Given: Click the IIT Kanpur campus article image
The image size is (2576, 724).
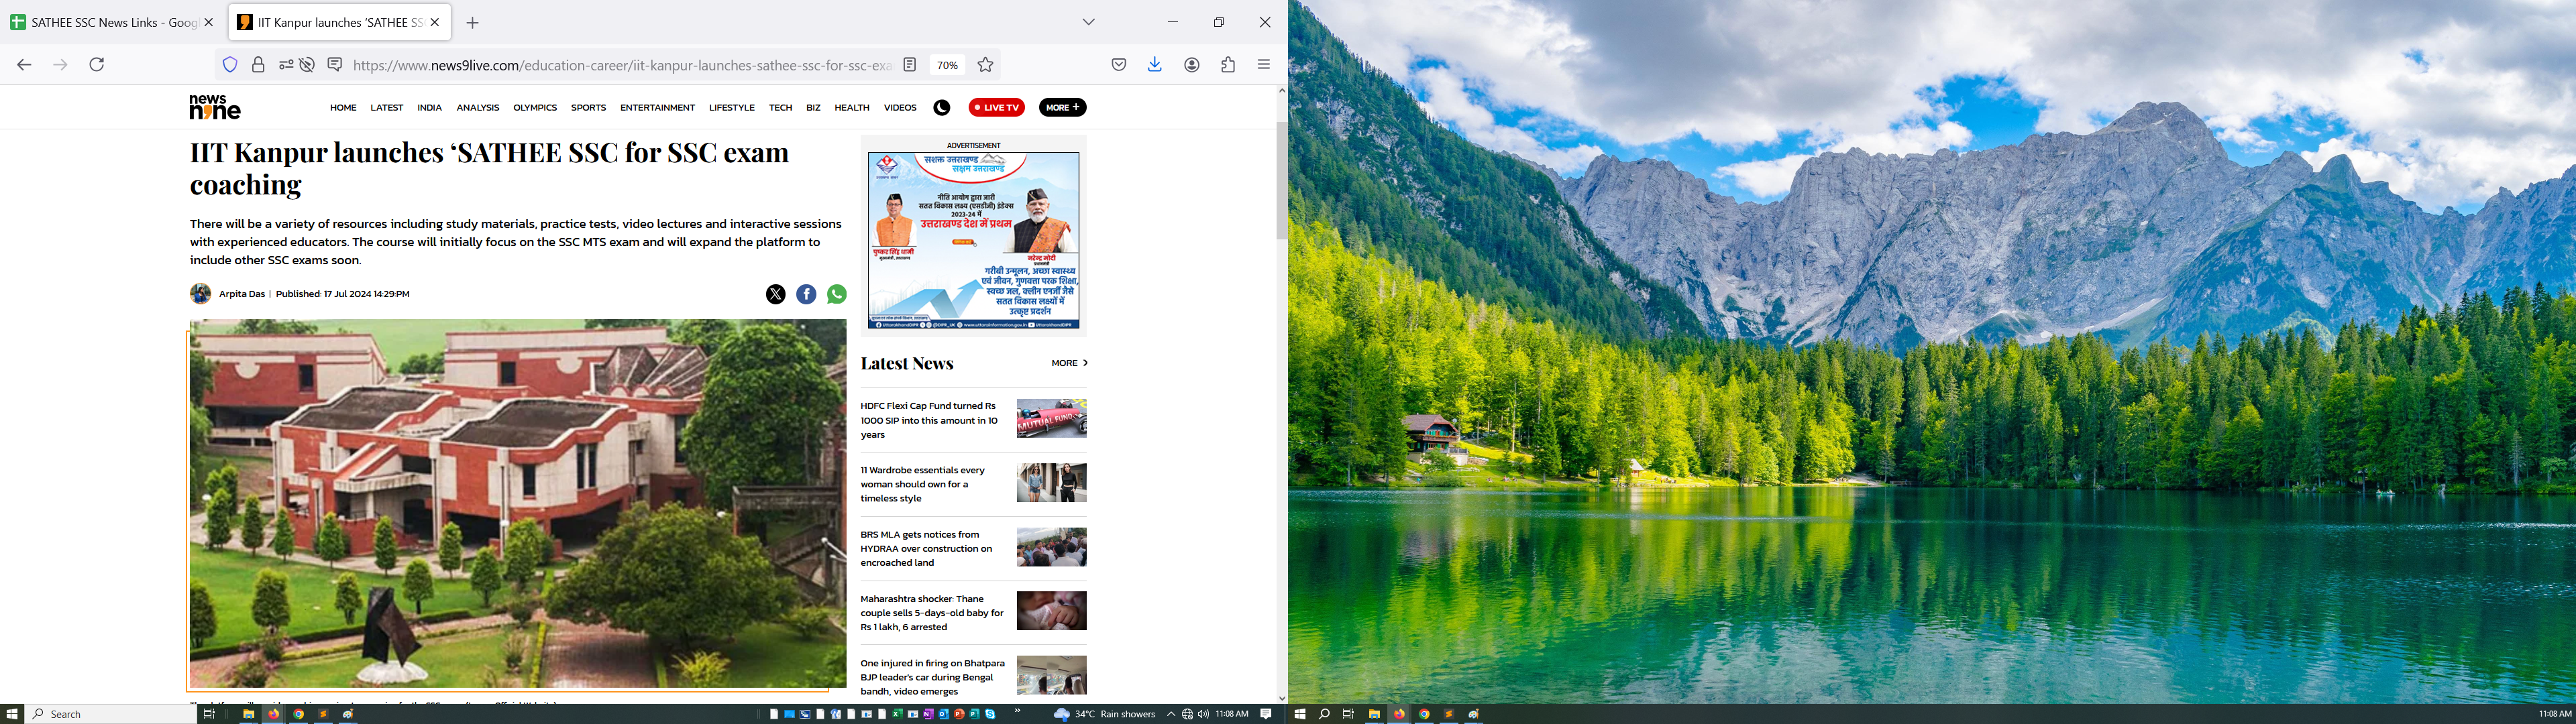Looking at the screenshot, I should (518, 504).
